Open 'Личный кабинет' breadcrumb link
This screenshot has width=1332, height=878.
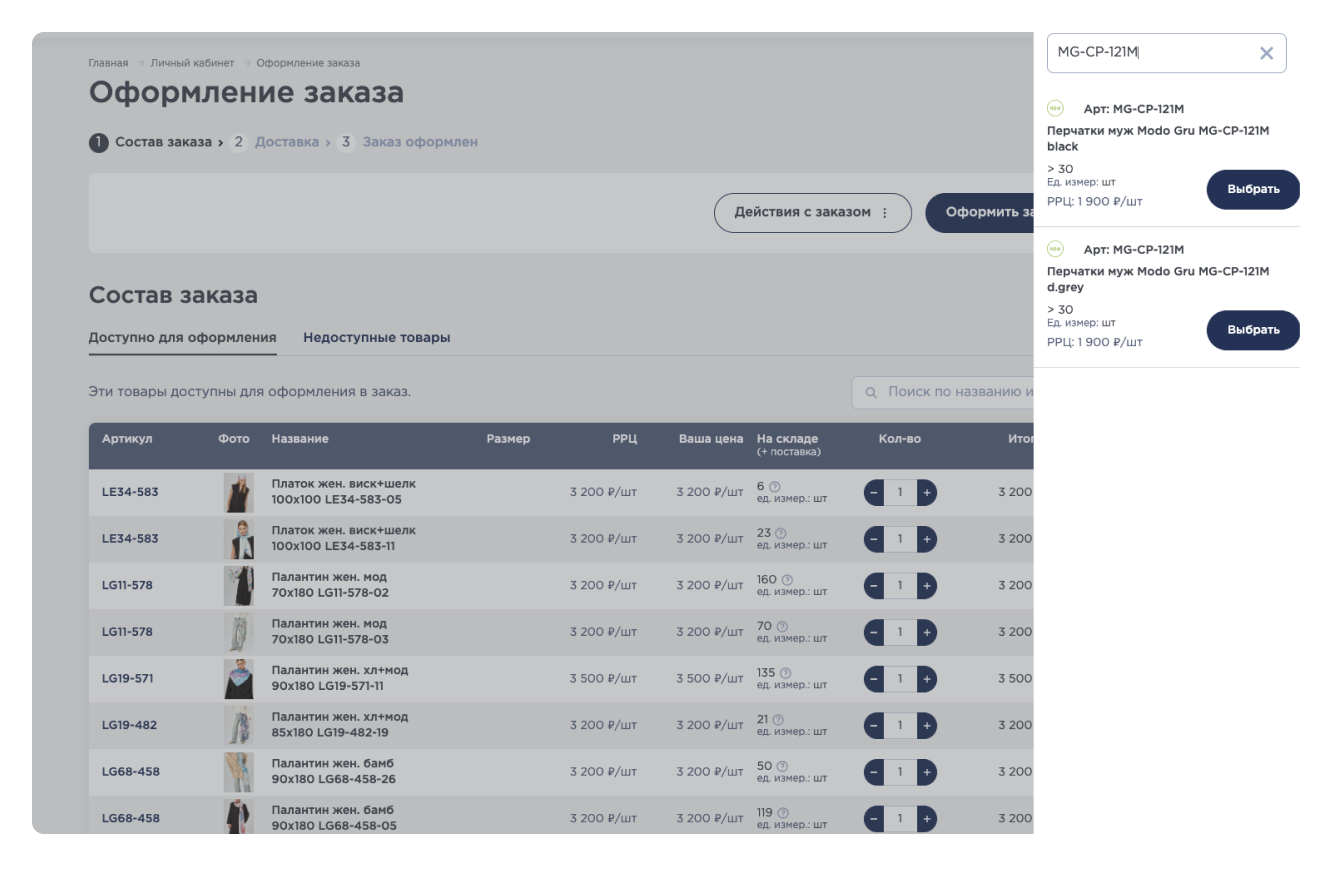(x=192, y=63)
